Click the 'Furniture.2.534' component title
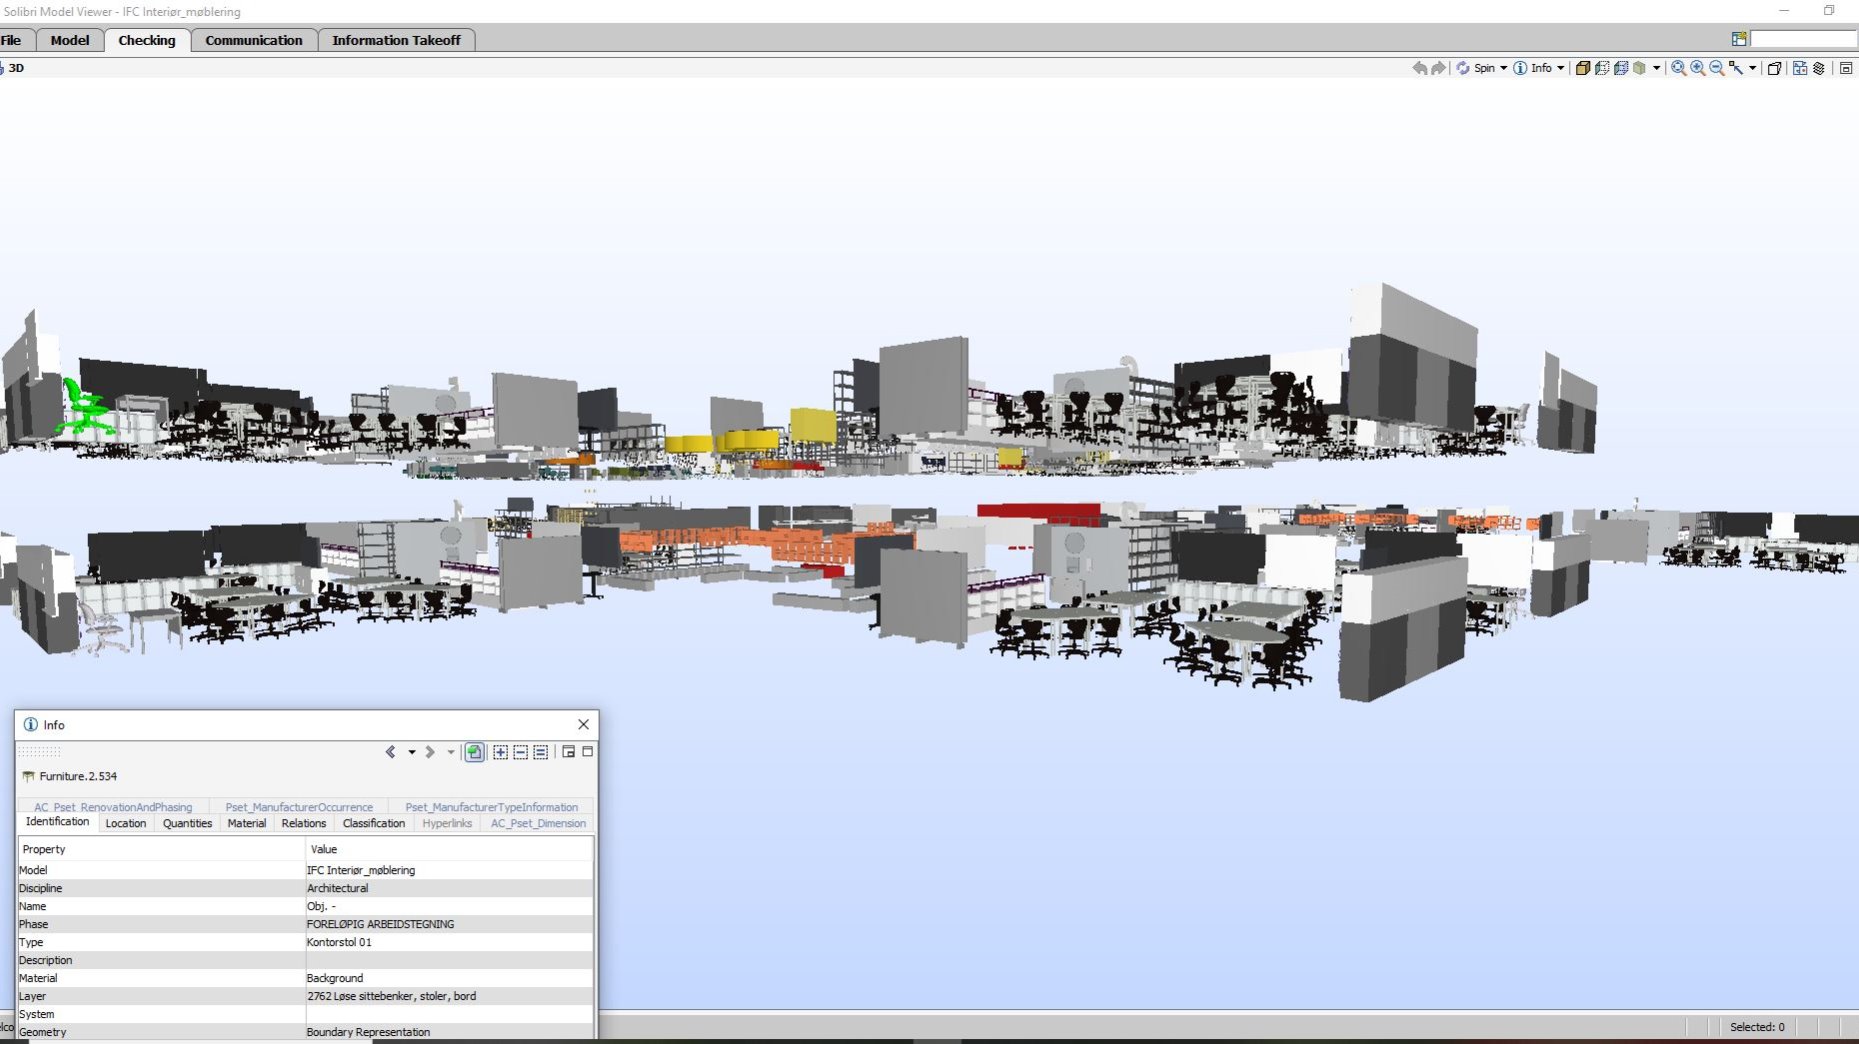Screen dimensions: 1859x1044 click(78, 776)
